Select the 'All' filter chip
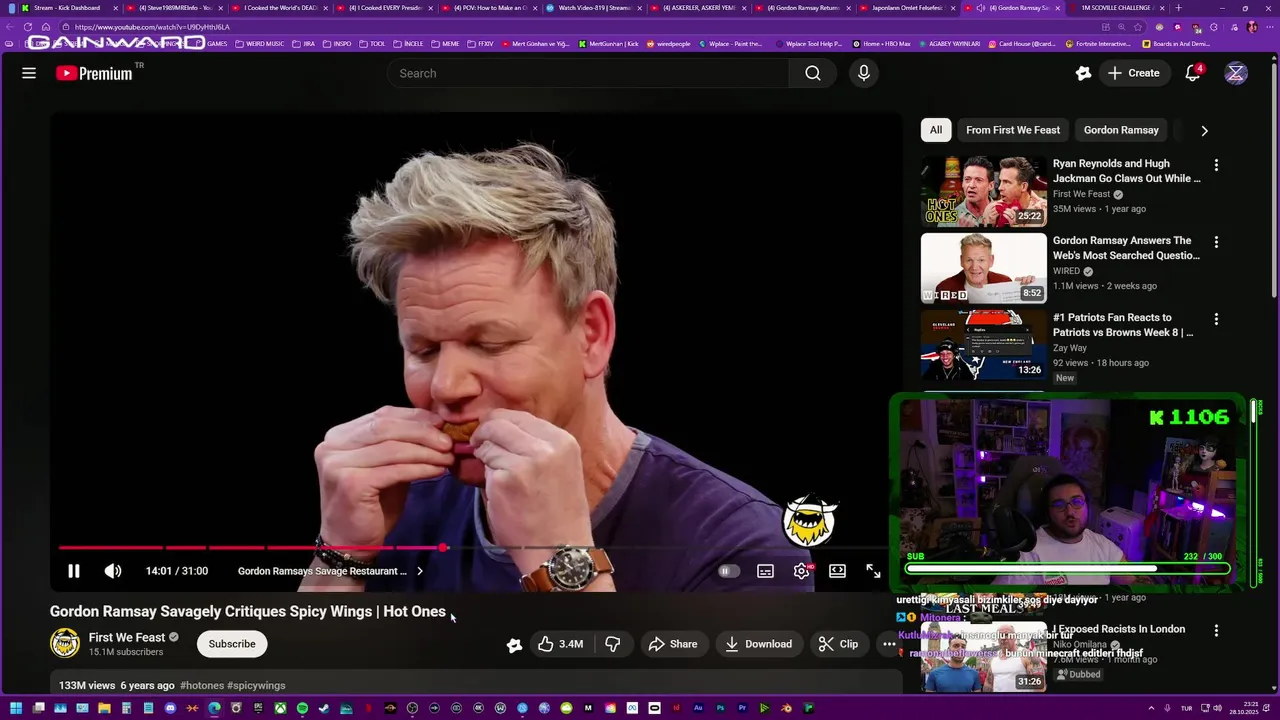This screenshot has height=720, width=1280. point(936,130)
